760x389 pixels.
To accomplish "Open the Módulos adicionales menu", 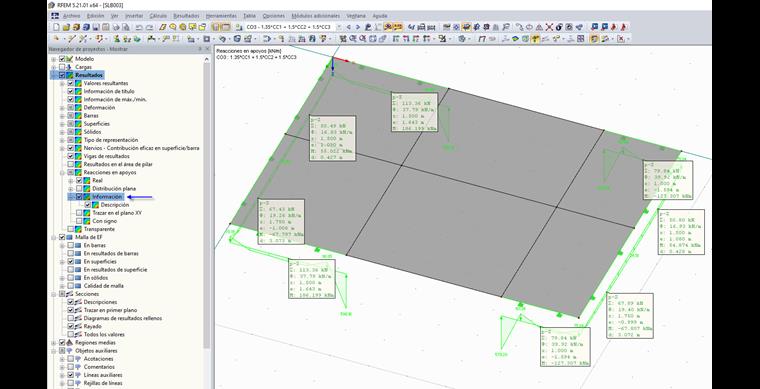I will [x=315, y=16].
